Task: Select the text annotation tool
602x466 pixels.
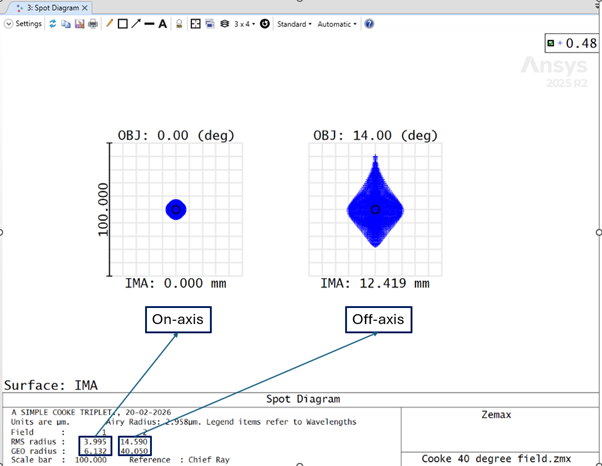Action: 162,23
